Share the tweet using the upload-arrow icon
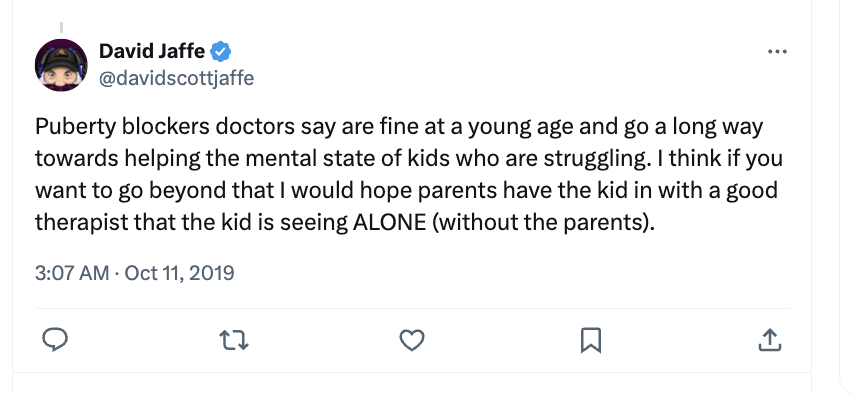Image resolution: width=852 pixels, height=394 pixels. tap(769, 340)
